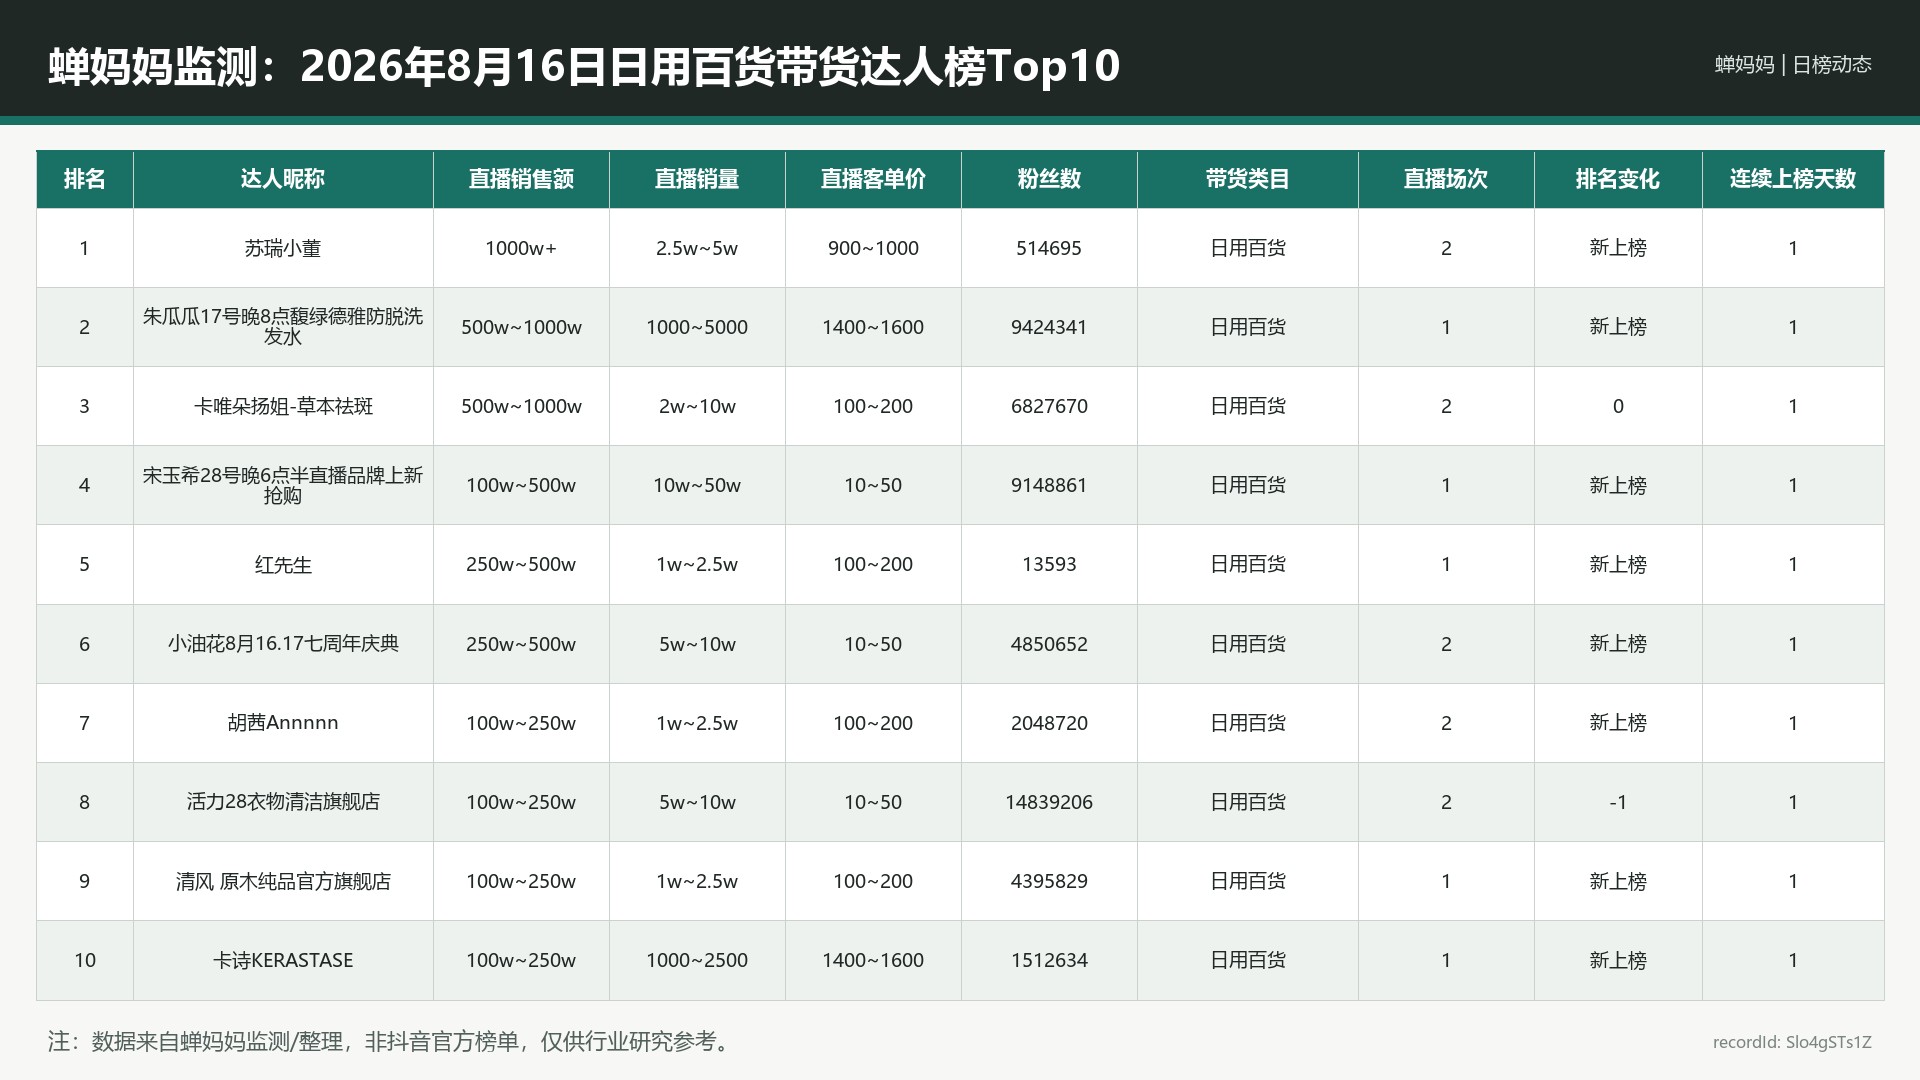Click the sales value 1000w+
The width and height of the screenshot is (1920, 1080).
pyautogui.click(x=521, y=248)
